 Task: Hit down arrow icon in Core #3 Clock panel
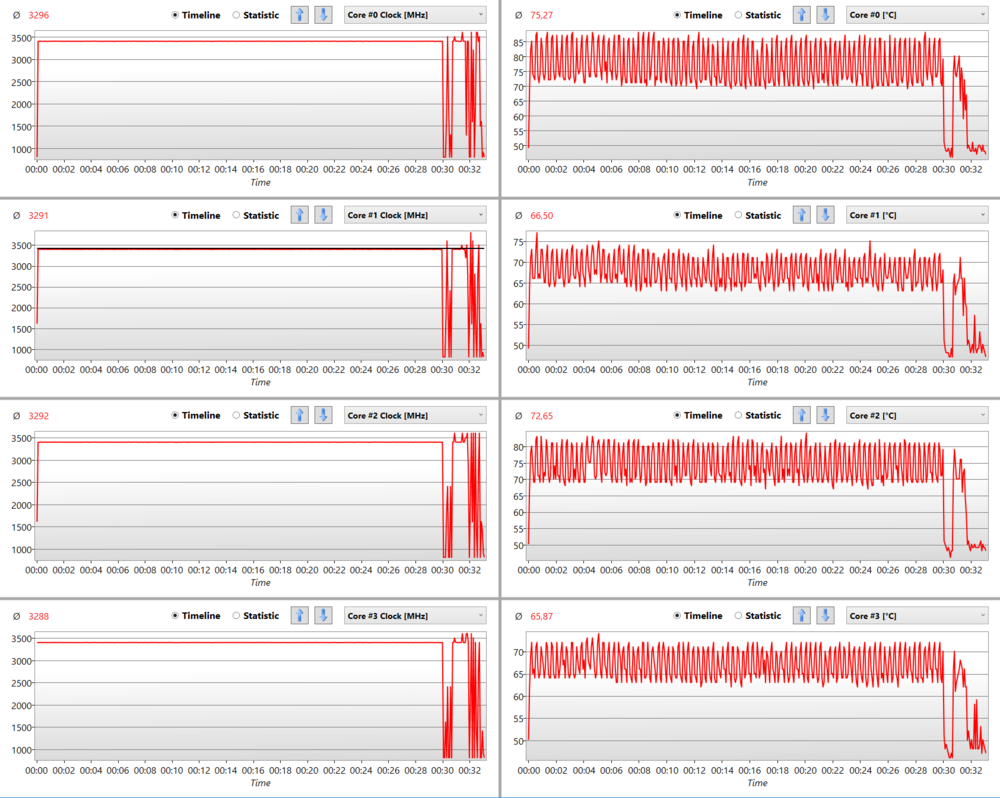pyautogui.click(x=323, y=615)
